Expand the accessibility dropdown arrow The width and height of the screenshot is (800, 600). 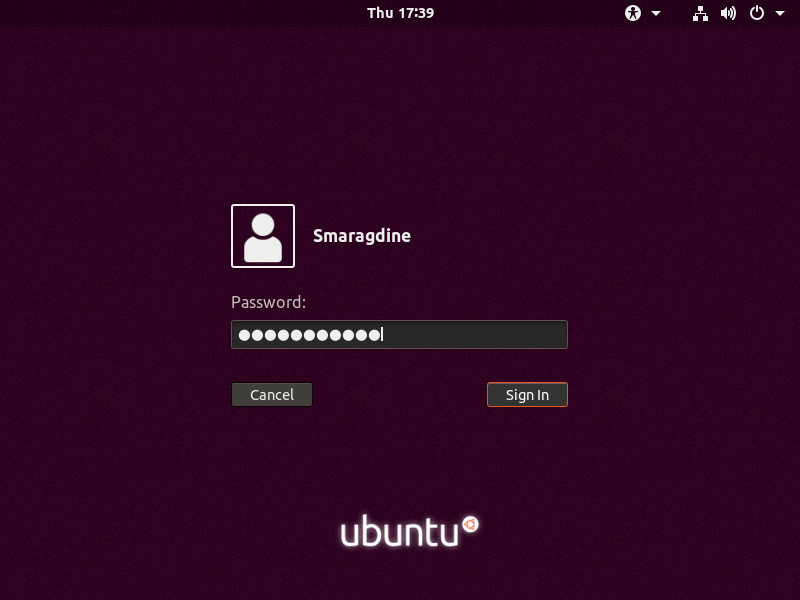point(656,13)
